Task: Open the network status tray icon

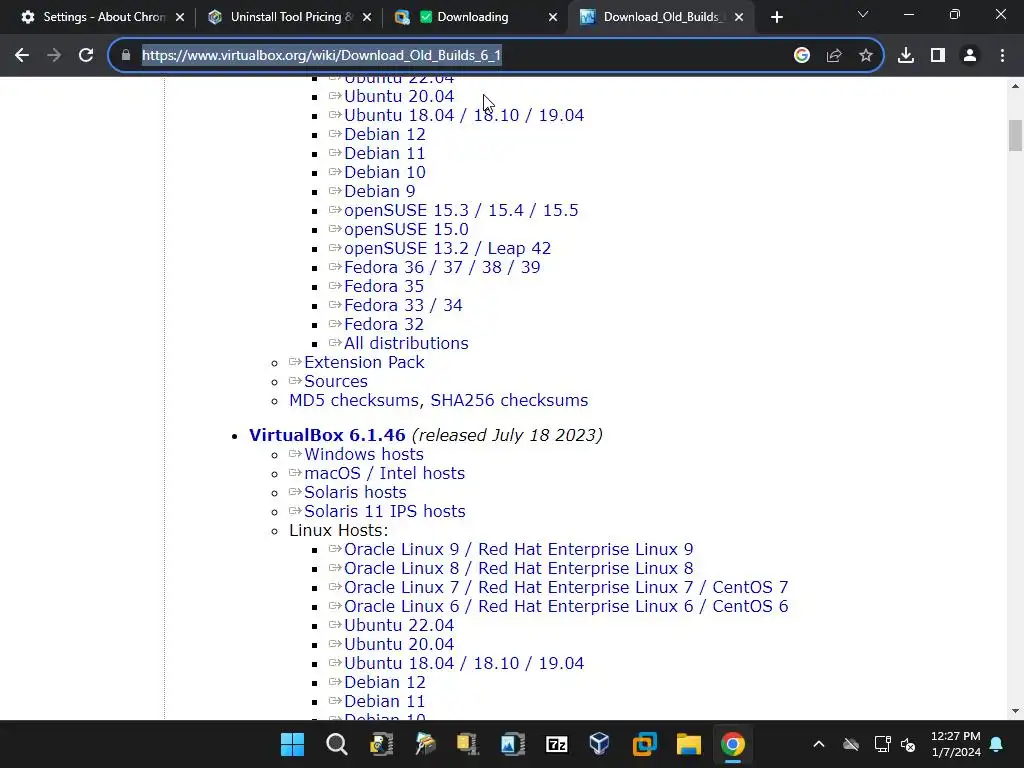Action: tap(882, 744)
